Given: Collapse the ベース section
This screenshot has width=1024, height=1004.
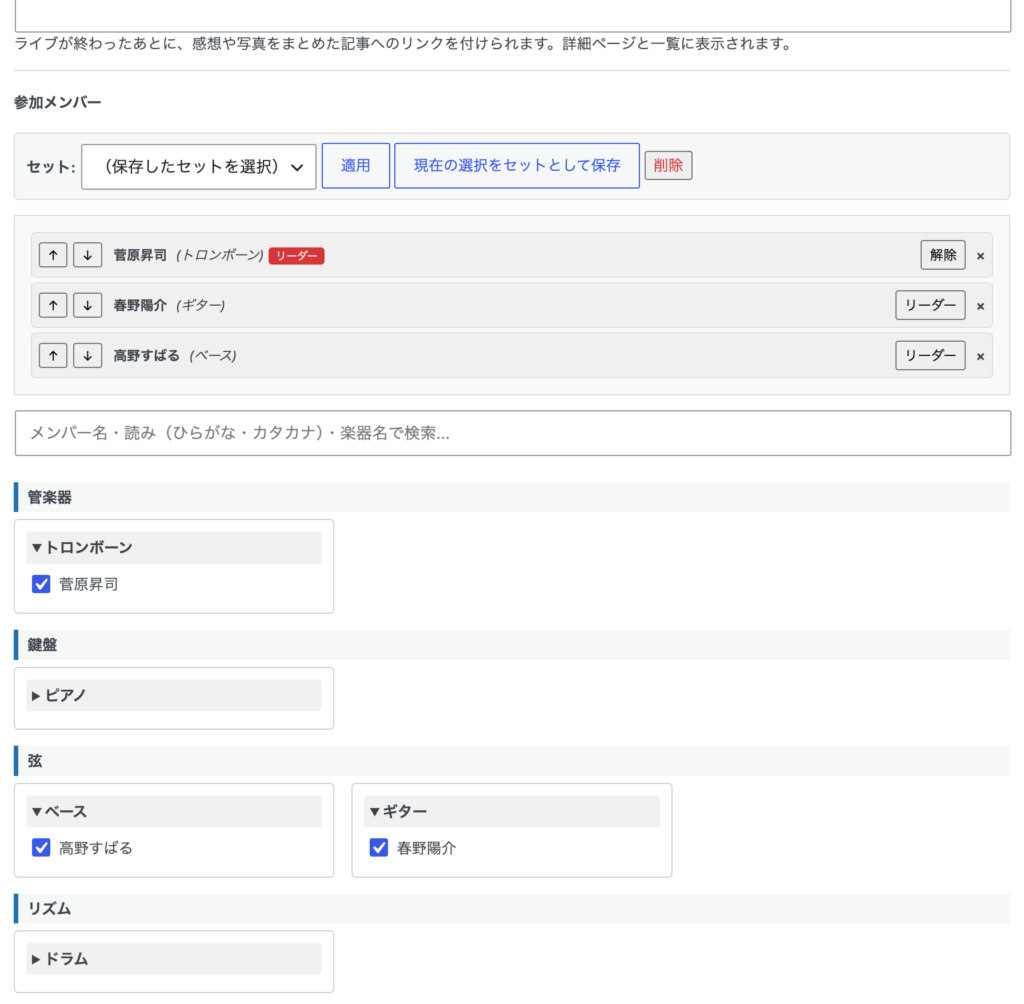Looking at the screenshot, I should point(174,811).
